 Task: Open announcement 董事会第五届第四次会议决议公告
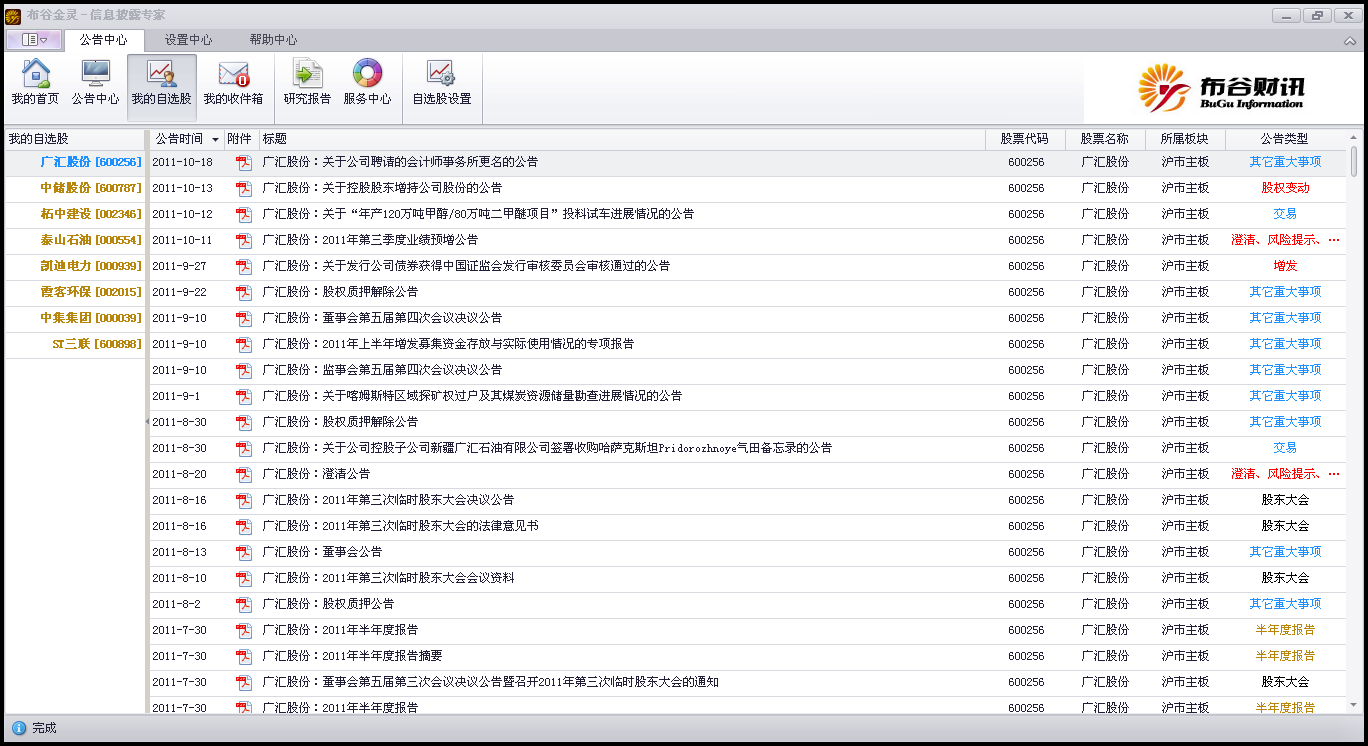tap(382, 318)
